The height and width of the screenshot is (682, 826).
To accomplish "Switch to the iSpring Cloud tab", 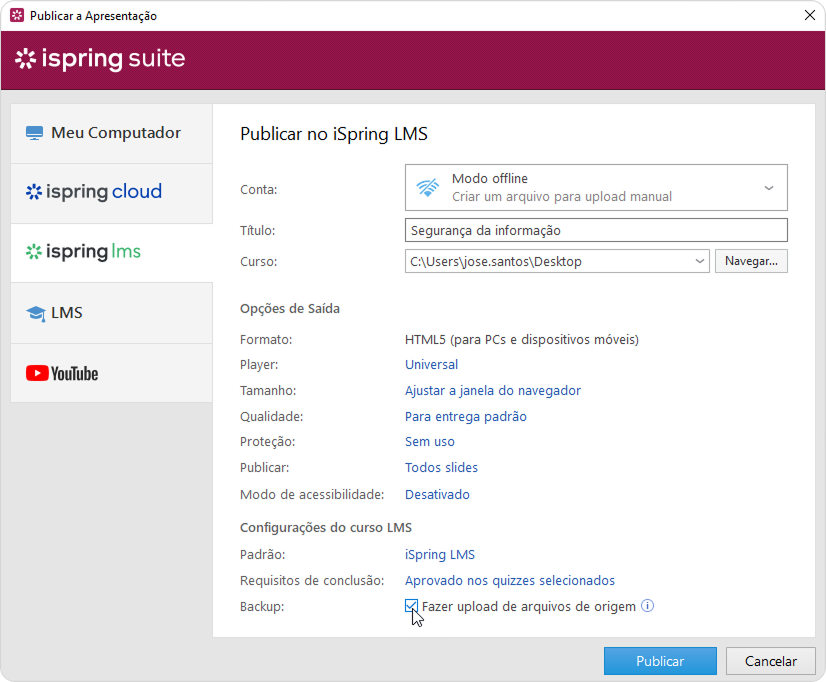I will coord(94,192).
